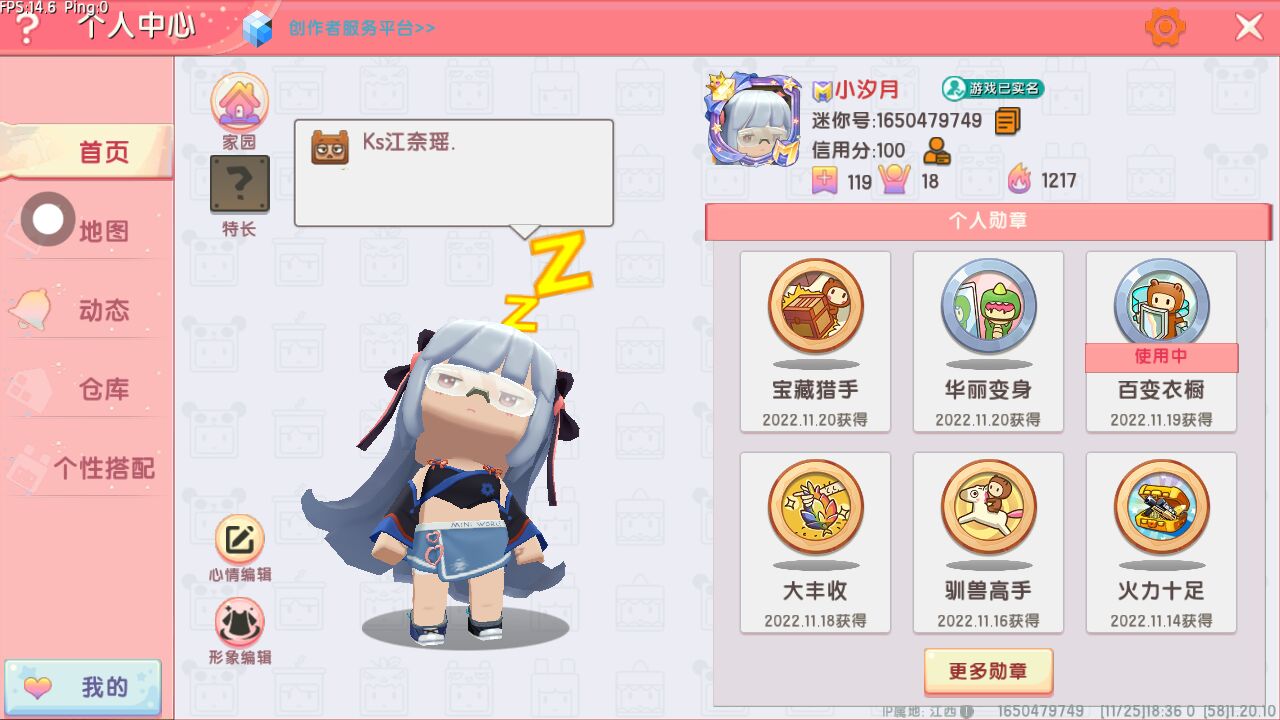Open 心情编辑 mood edit icon
This screenshot has height=720, width=1280.
239,540
